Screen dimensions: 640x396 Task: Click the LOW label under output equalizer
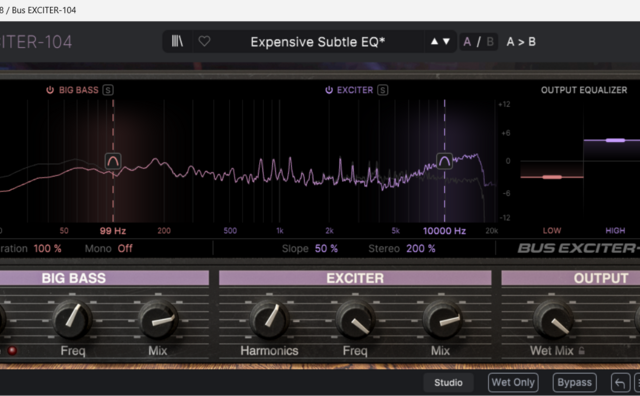click(552, 231)
